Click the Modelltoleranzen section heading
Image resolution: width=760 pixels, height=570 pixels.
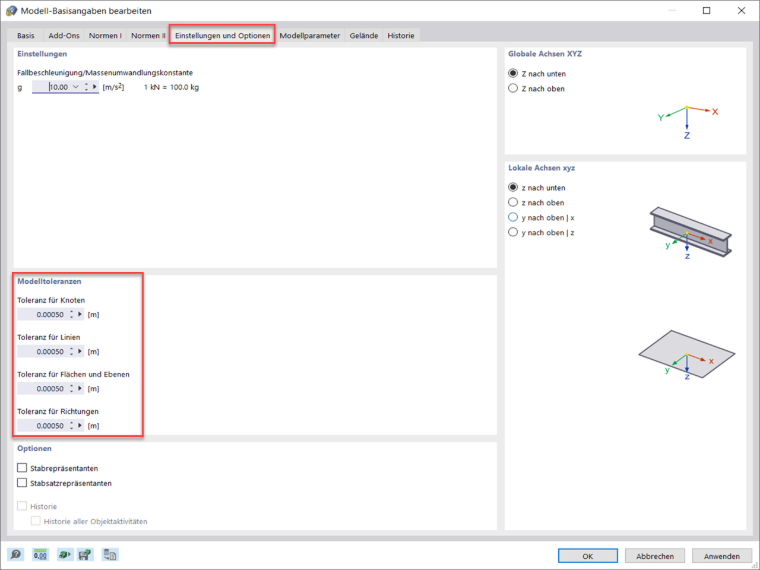tap(49, 281)
